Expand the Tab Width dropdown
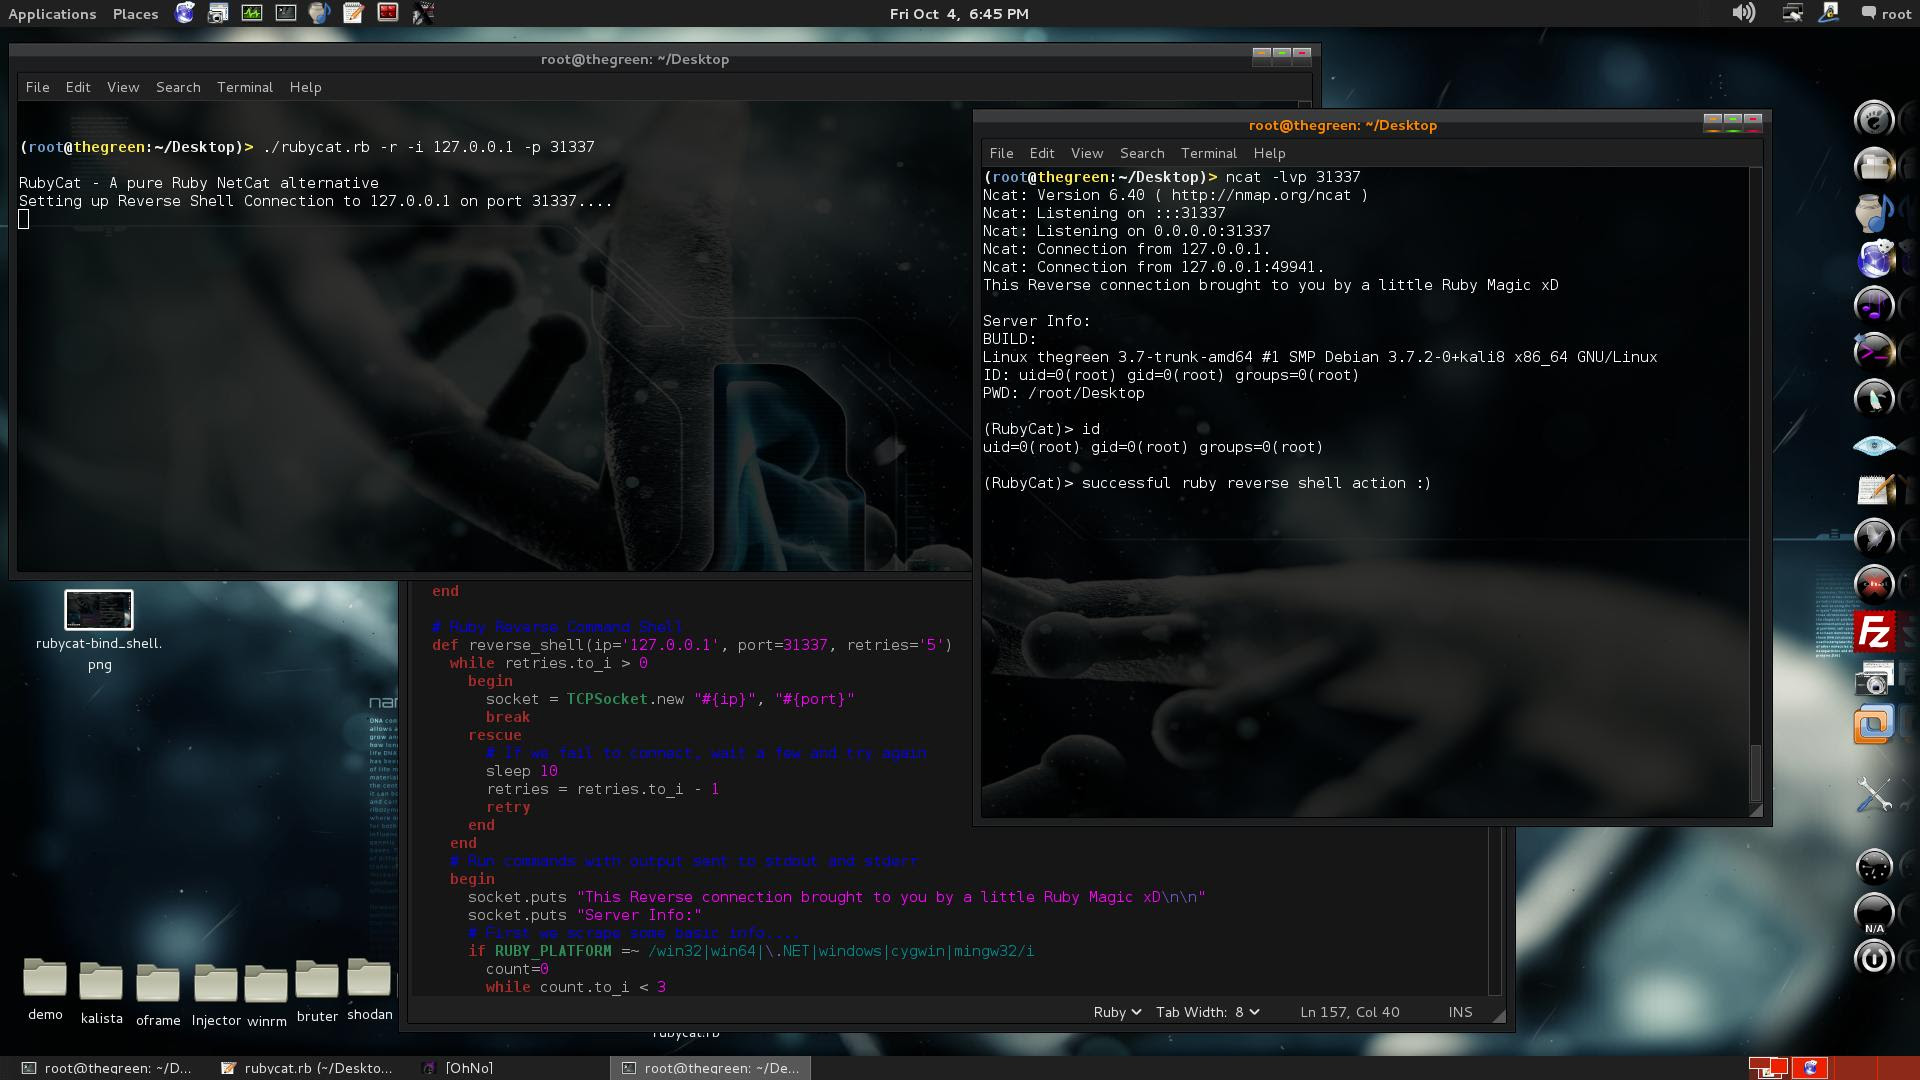Image resolution: width=1920 pixels, height=1080 pixels. click(1207, 1012)
